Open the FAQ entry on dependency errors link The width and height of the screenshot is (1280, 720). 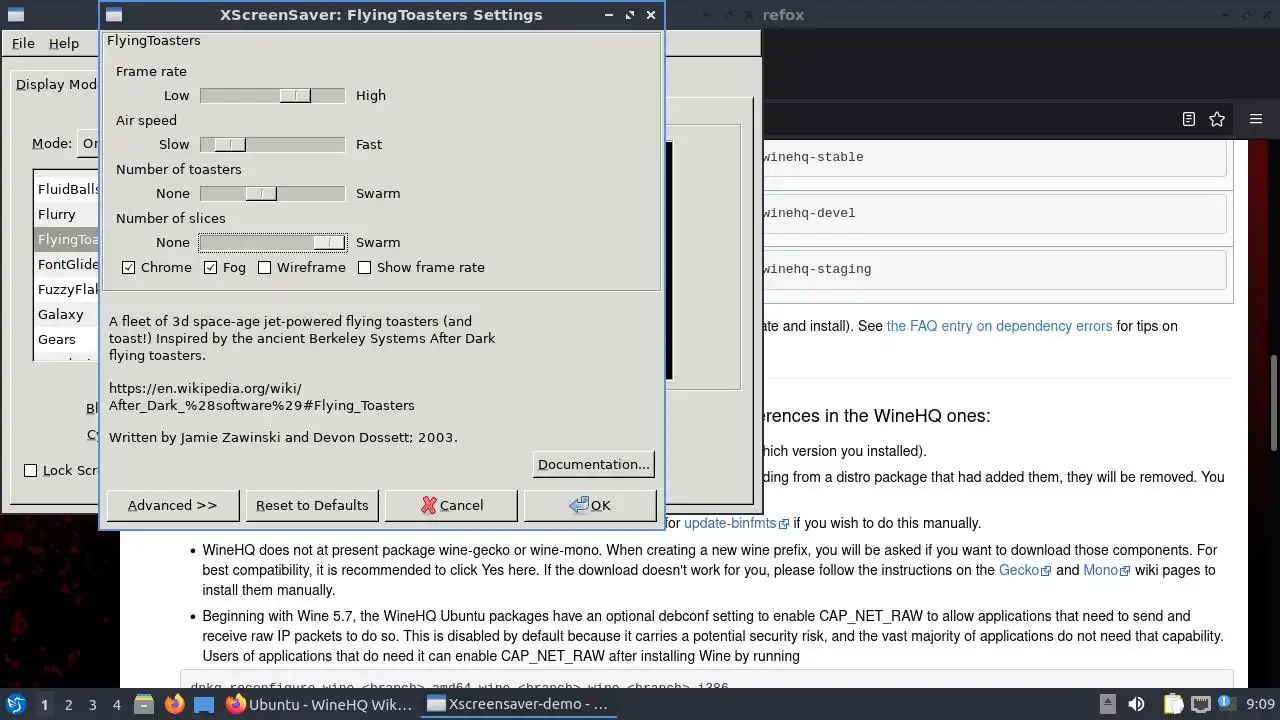(999, 326)
